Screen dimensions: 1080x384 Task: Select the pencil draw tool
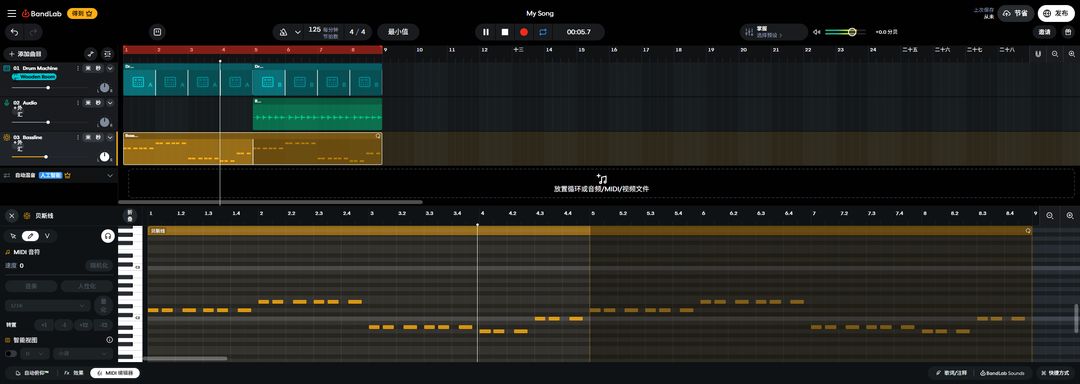[31, 236]
